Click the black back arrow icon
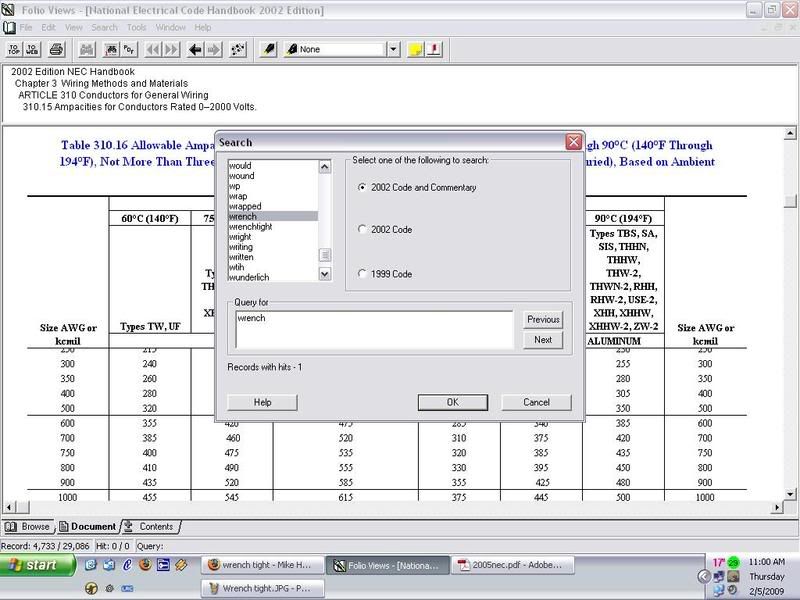 (x=195, y=49)
